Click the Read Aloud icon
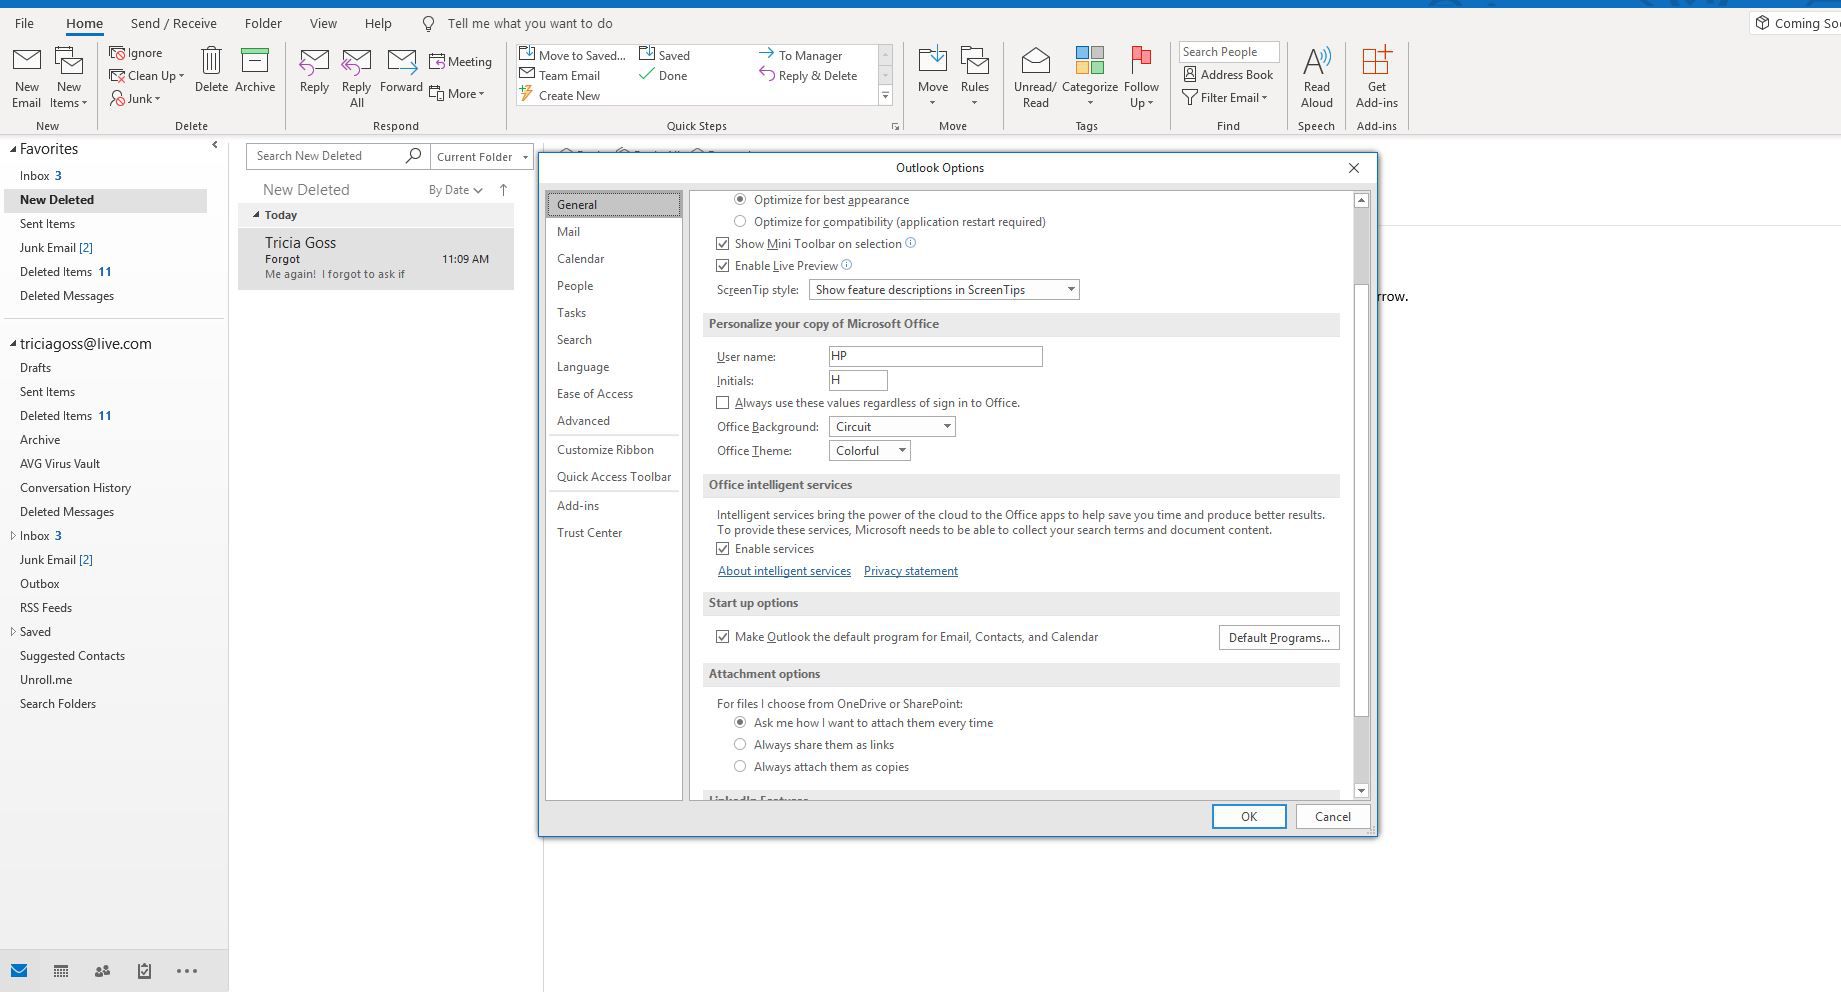Viewport: 1841px width, 992px height. [x=1317, y=61]
